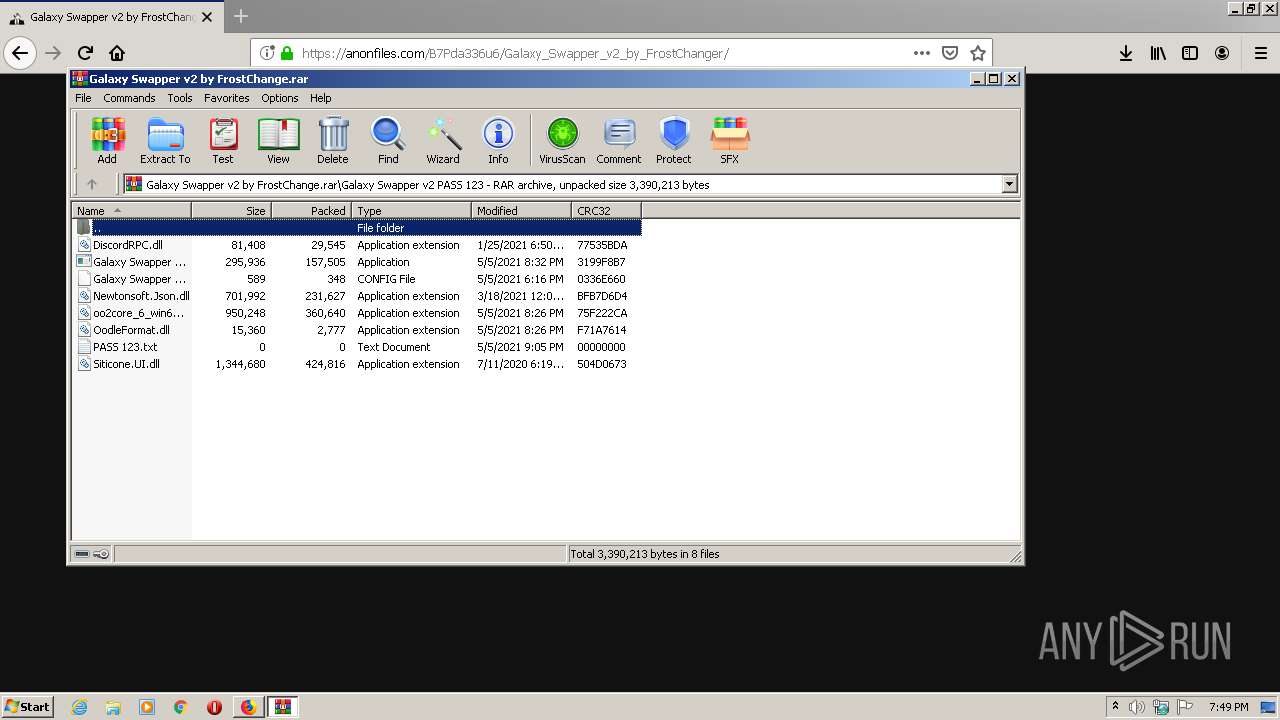1280x720 pixels.
Task: Select the parent folder '..' row
Action: pyautogui.click(x=357, y=228)
